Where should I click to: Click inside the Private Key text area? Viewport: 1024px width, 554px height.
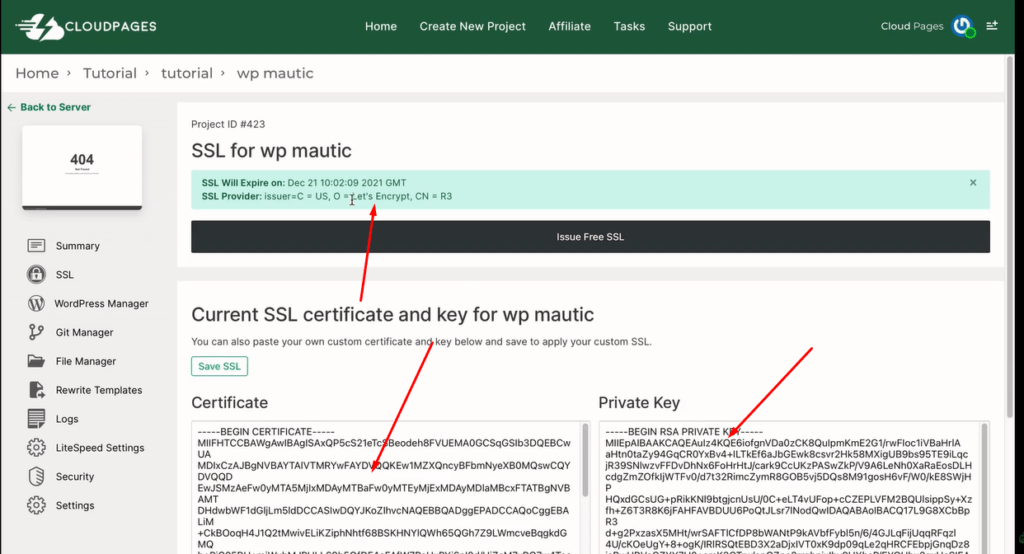(789, 487)
